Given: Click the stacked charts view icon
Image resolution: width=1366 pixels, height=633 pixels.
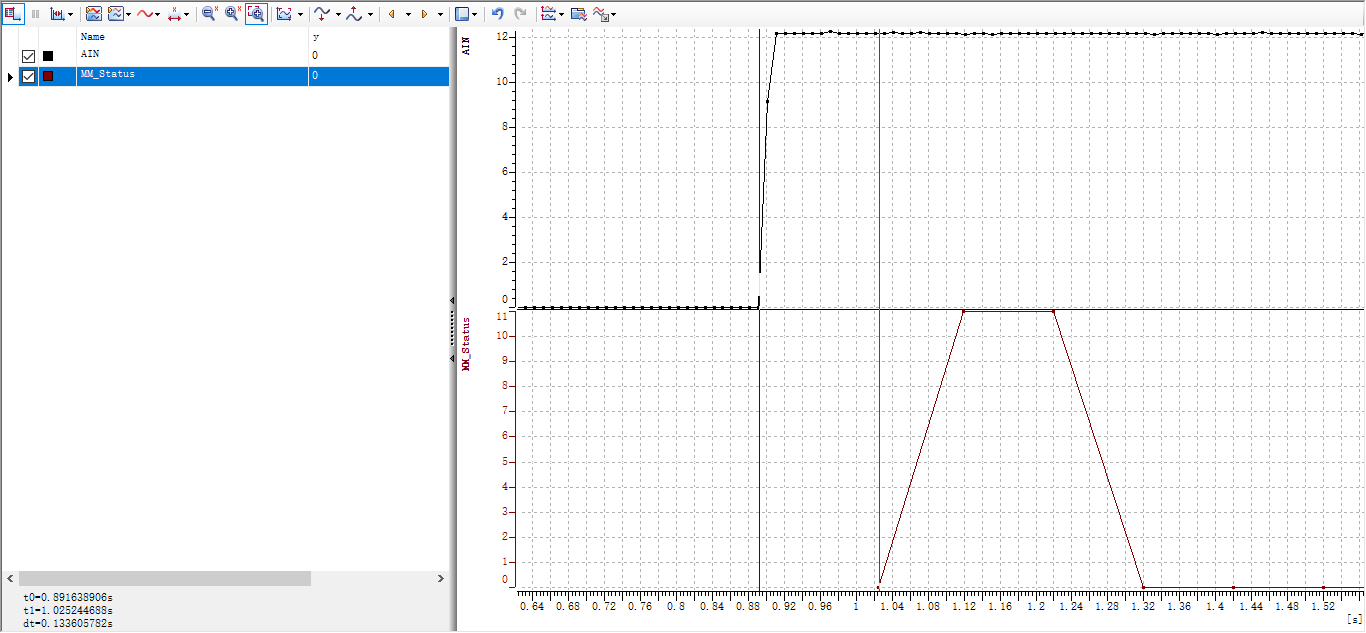Looking at the screenshot, I should tap(93, 14).
